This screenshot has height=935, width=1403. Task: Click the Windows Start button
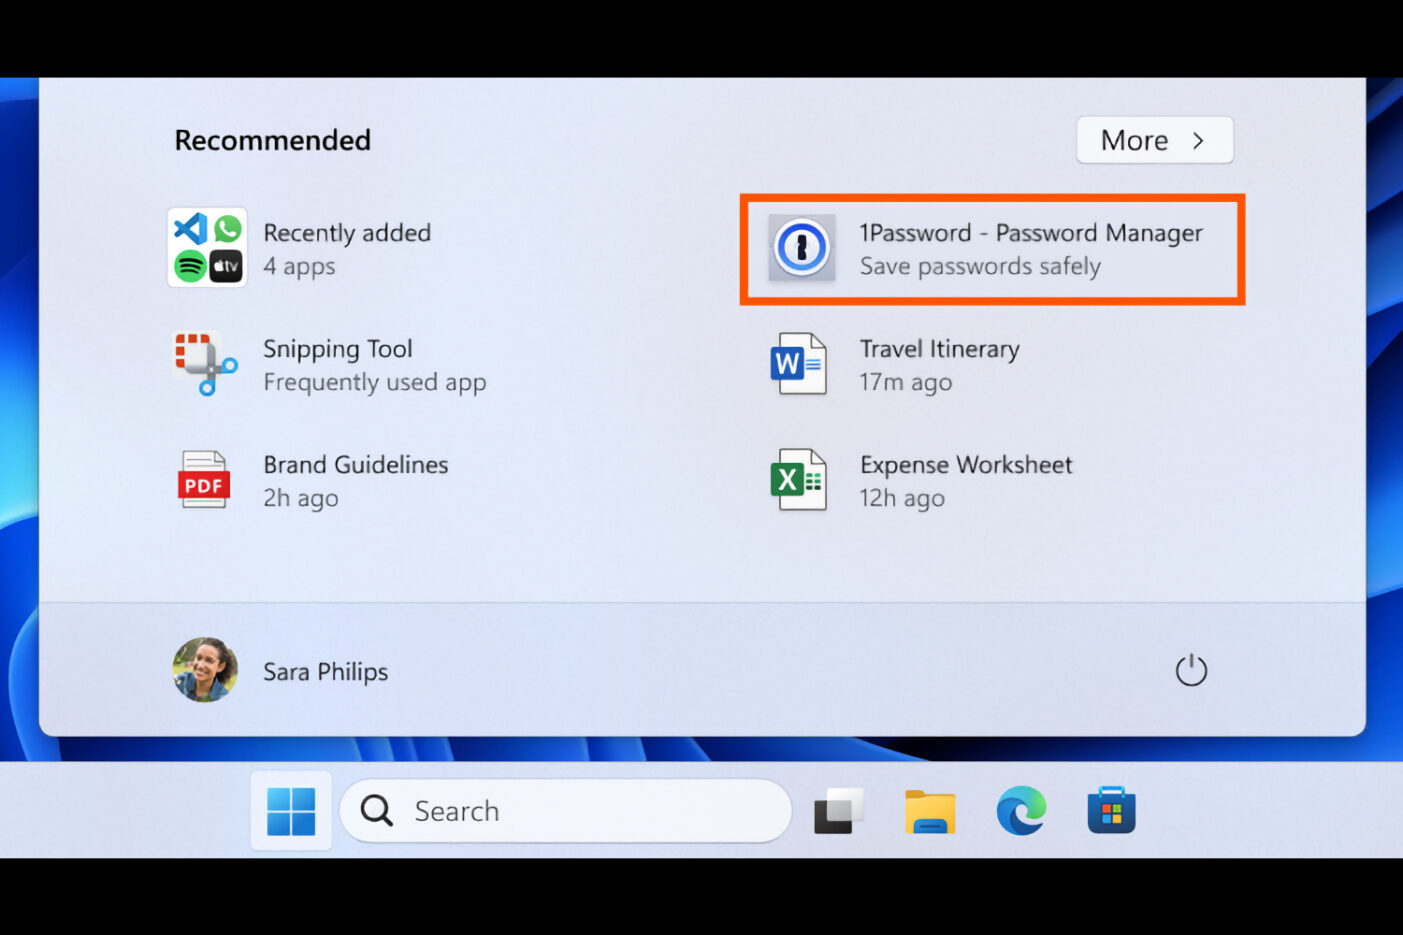point(291,811)
